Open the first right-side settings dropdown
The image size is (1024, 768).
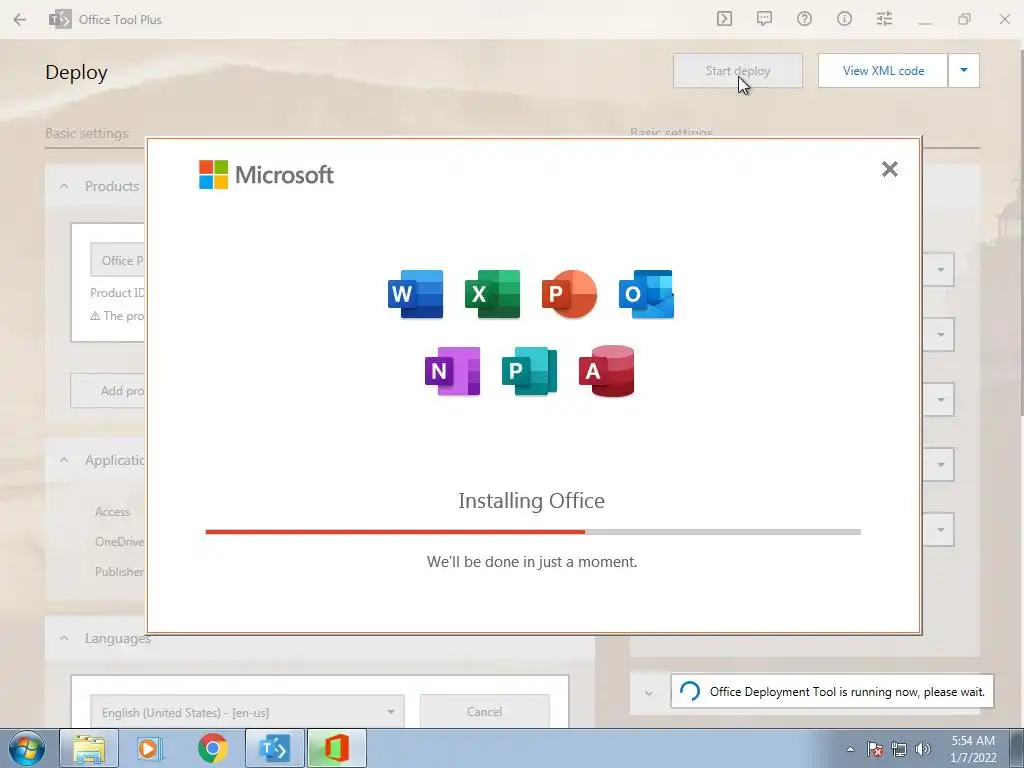(x=938, y=270)
